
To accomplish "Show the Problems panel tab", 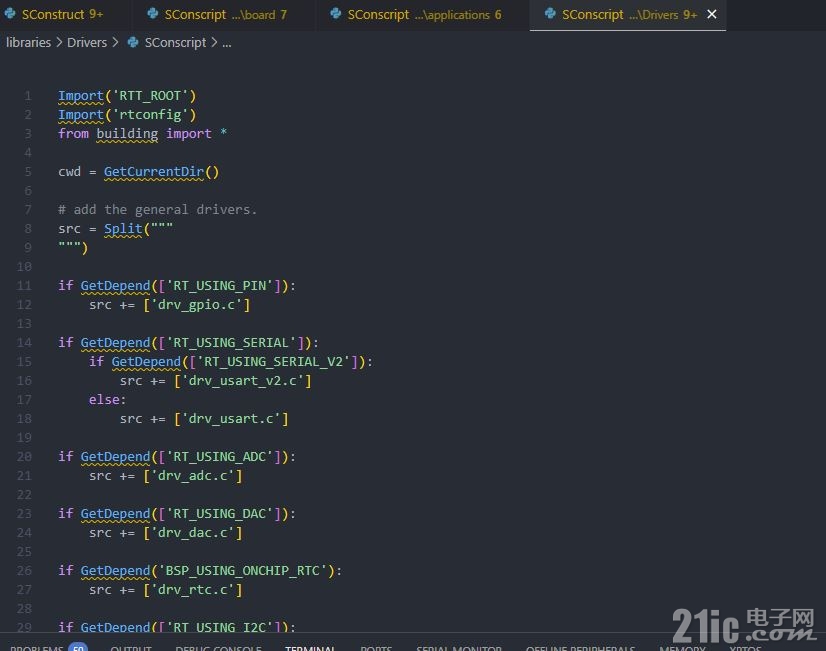I will point(36,647).
